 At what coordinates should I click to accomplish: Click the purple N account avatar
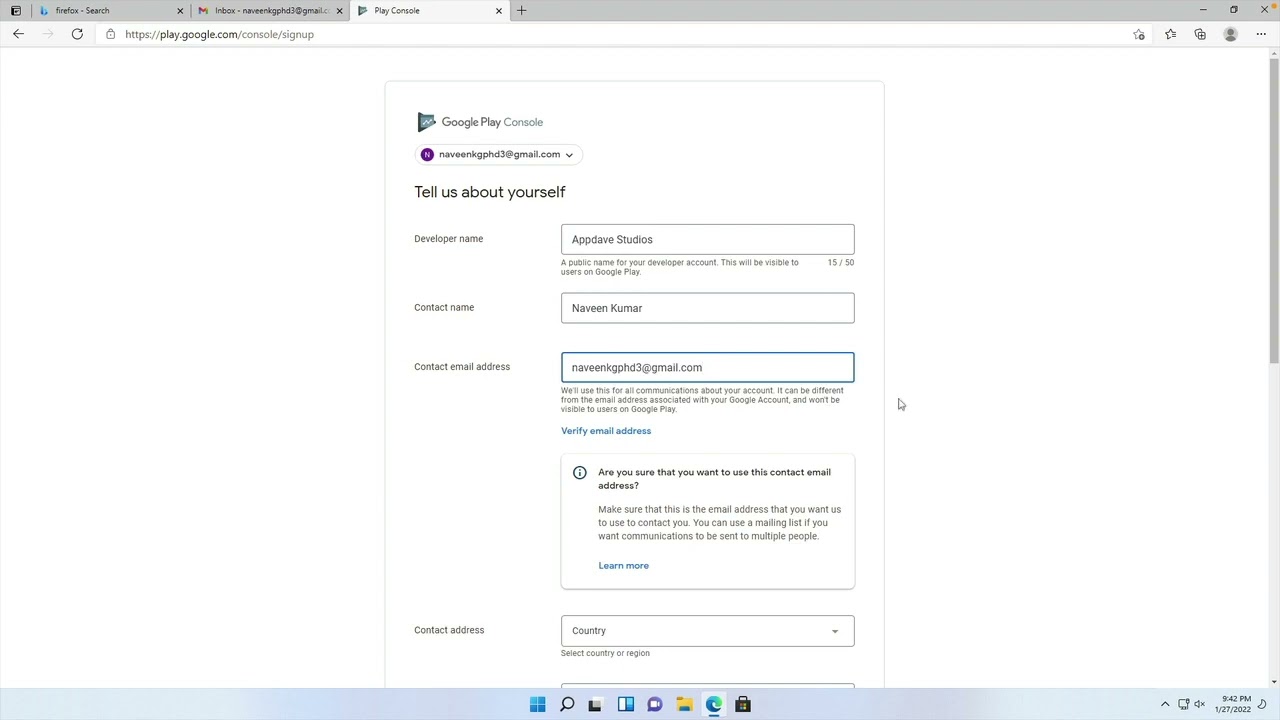click(x=427, y=154)
